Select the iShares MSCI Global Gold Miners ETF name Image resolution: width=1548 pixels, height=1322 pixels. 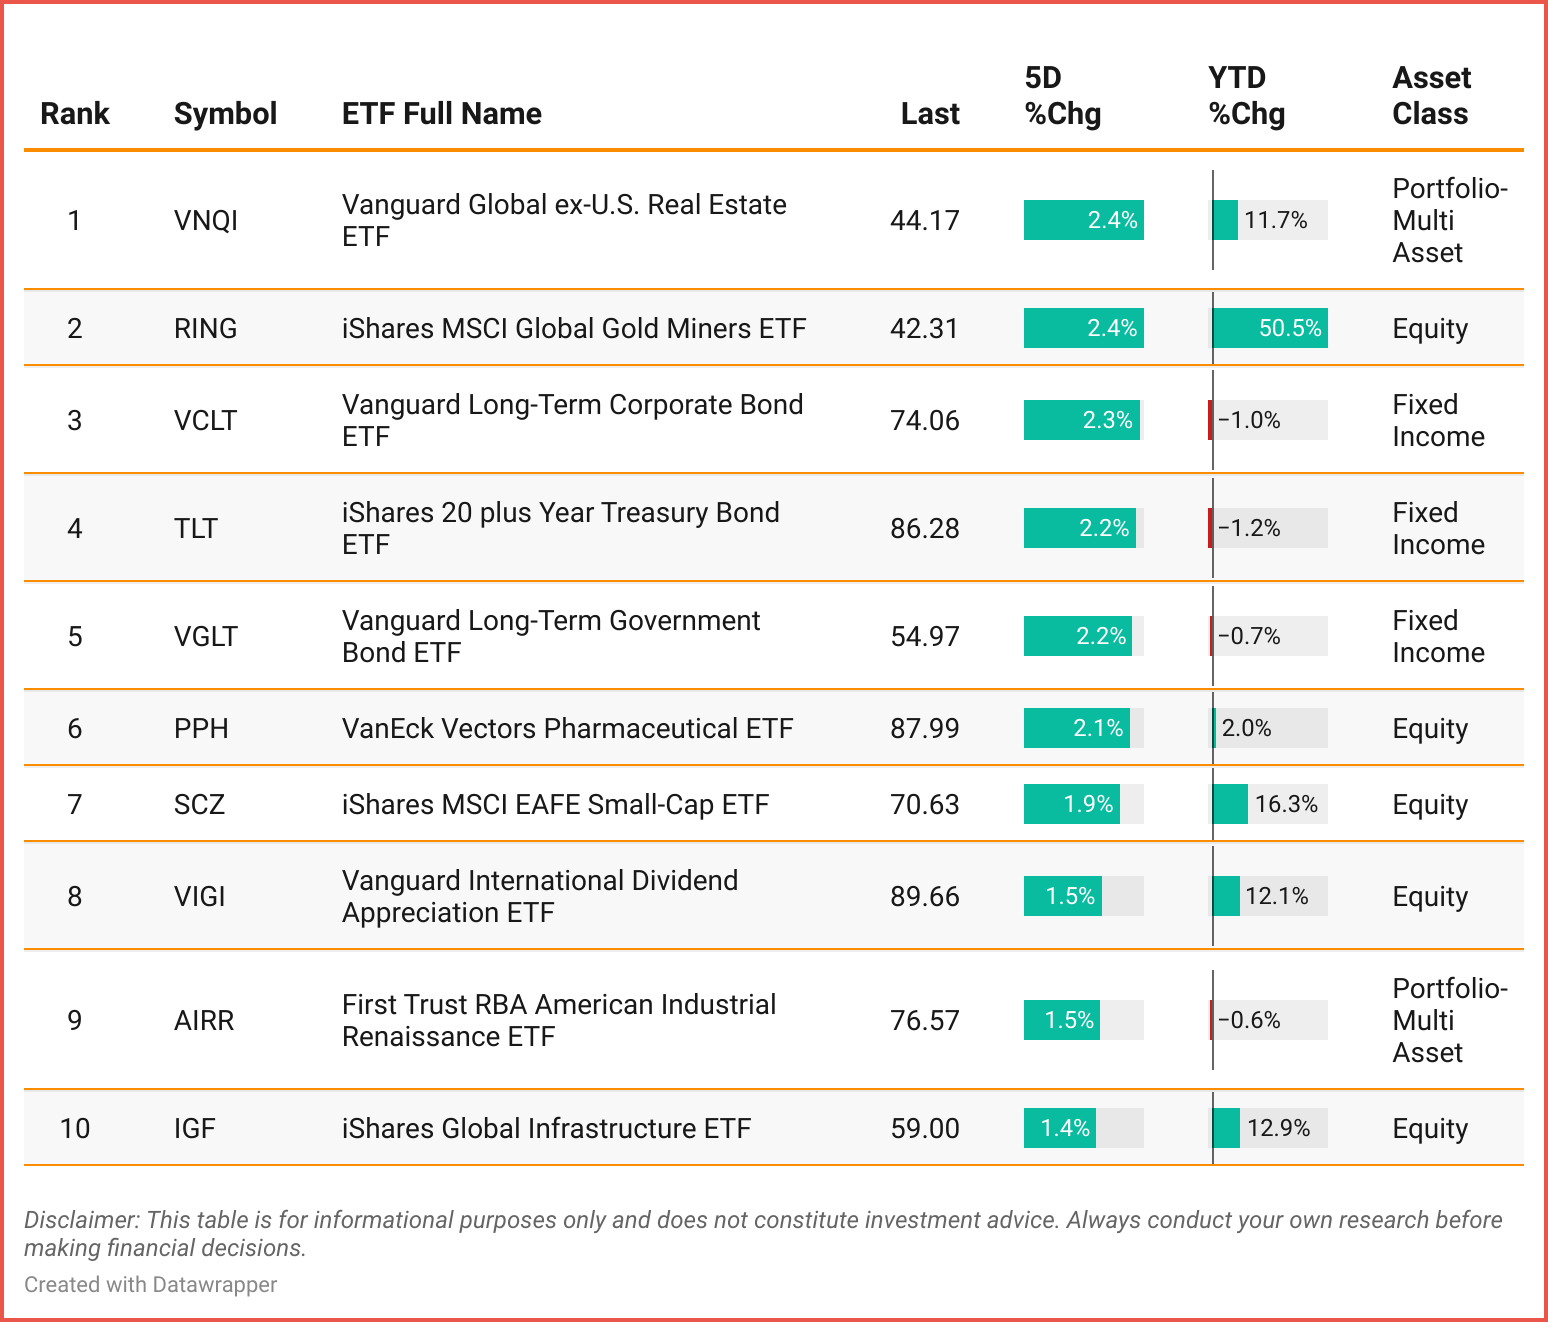[573, 328]
